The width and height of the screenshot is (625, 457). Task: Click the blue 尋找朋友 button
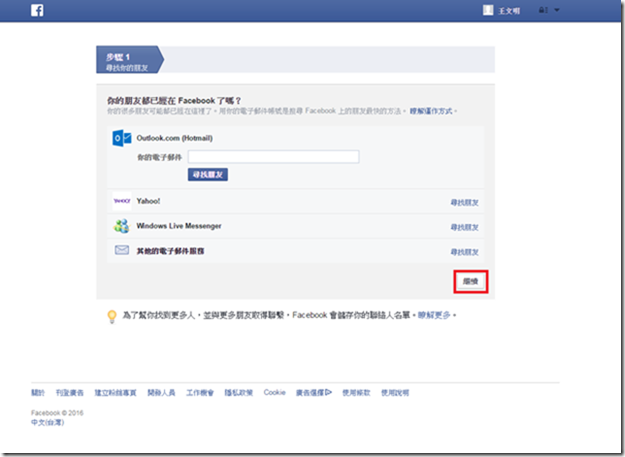208,175
